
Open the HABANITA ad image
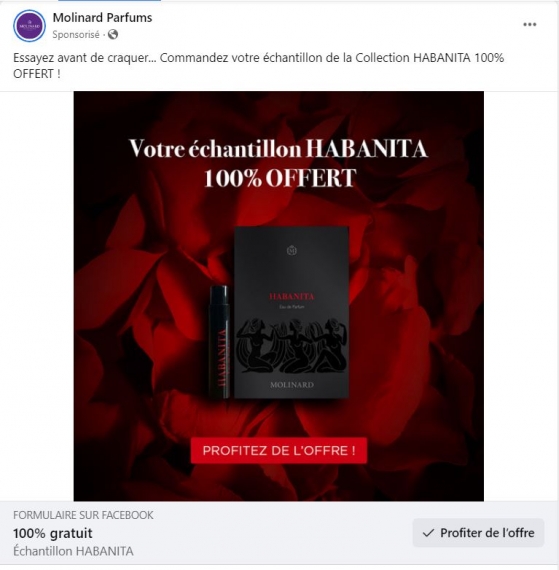tap(279, 296)
